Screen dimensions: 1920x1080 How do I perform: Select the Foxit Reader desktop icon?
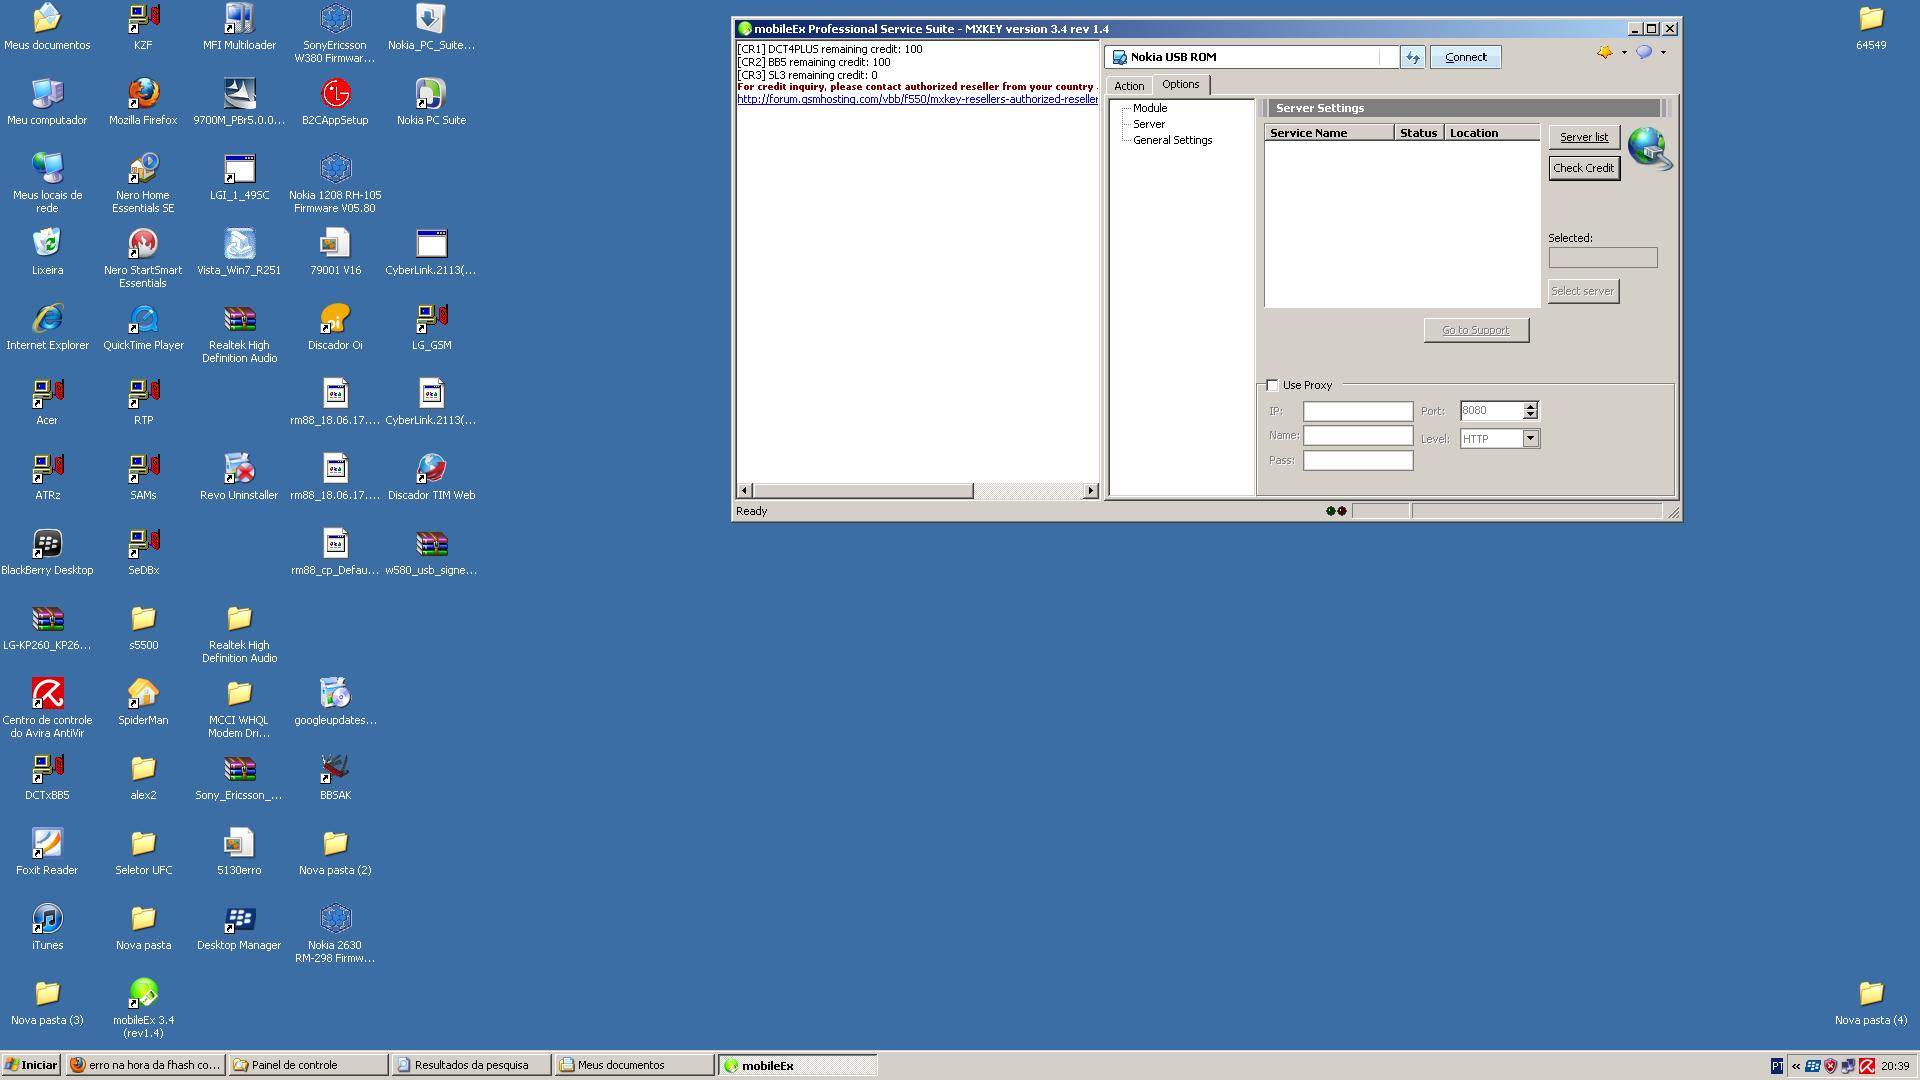pos(47,851)
